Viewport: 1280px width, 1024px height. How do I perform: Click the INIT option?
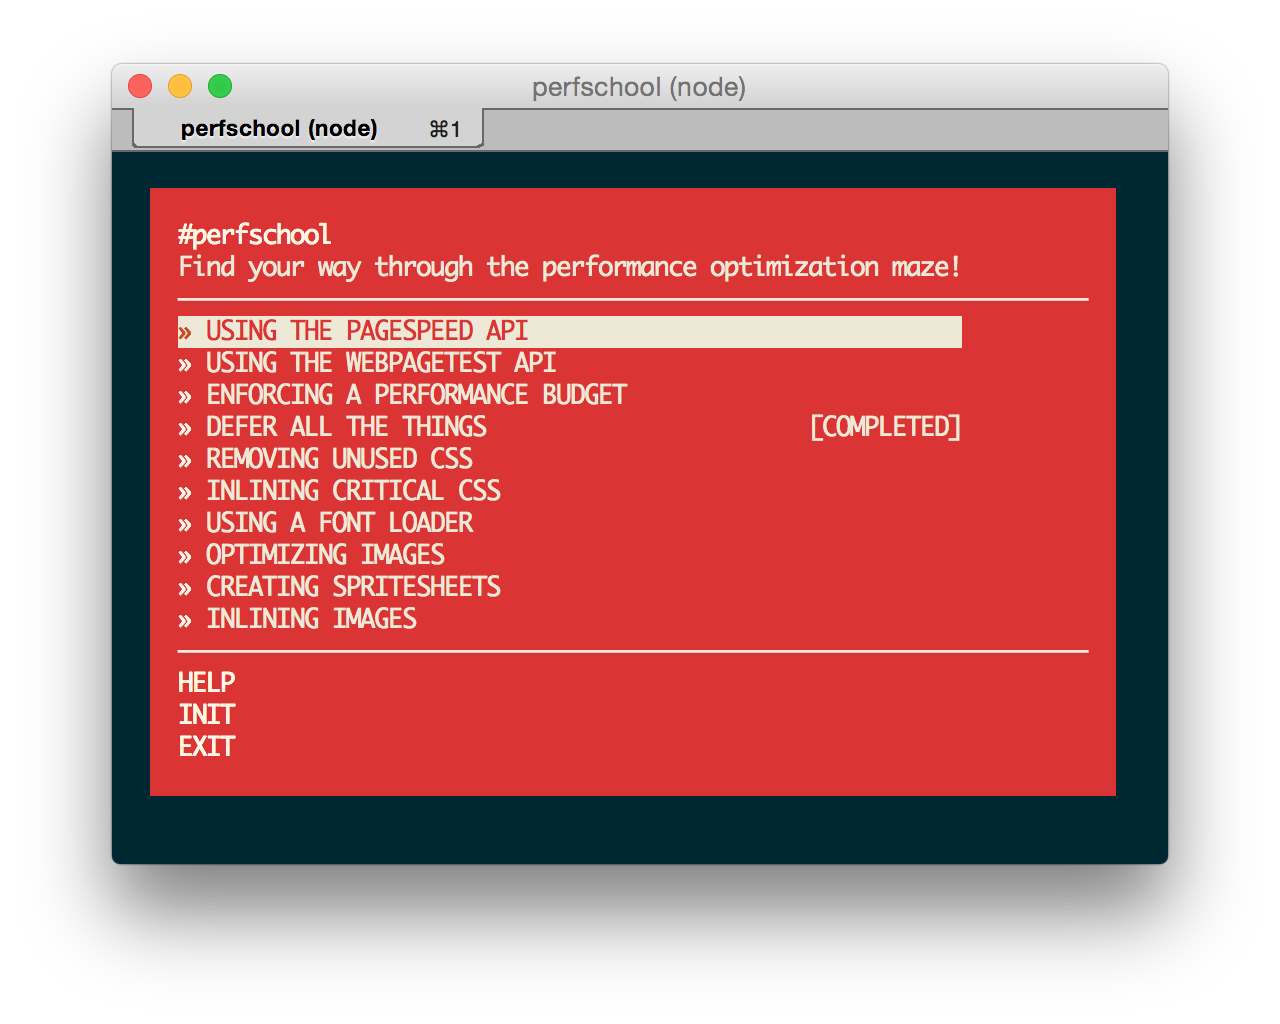pos(207,715)
